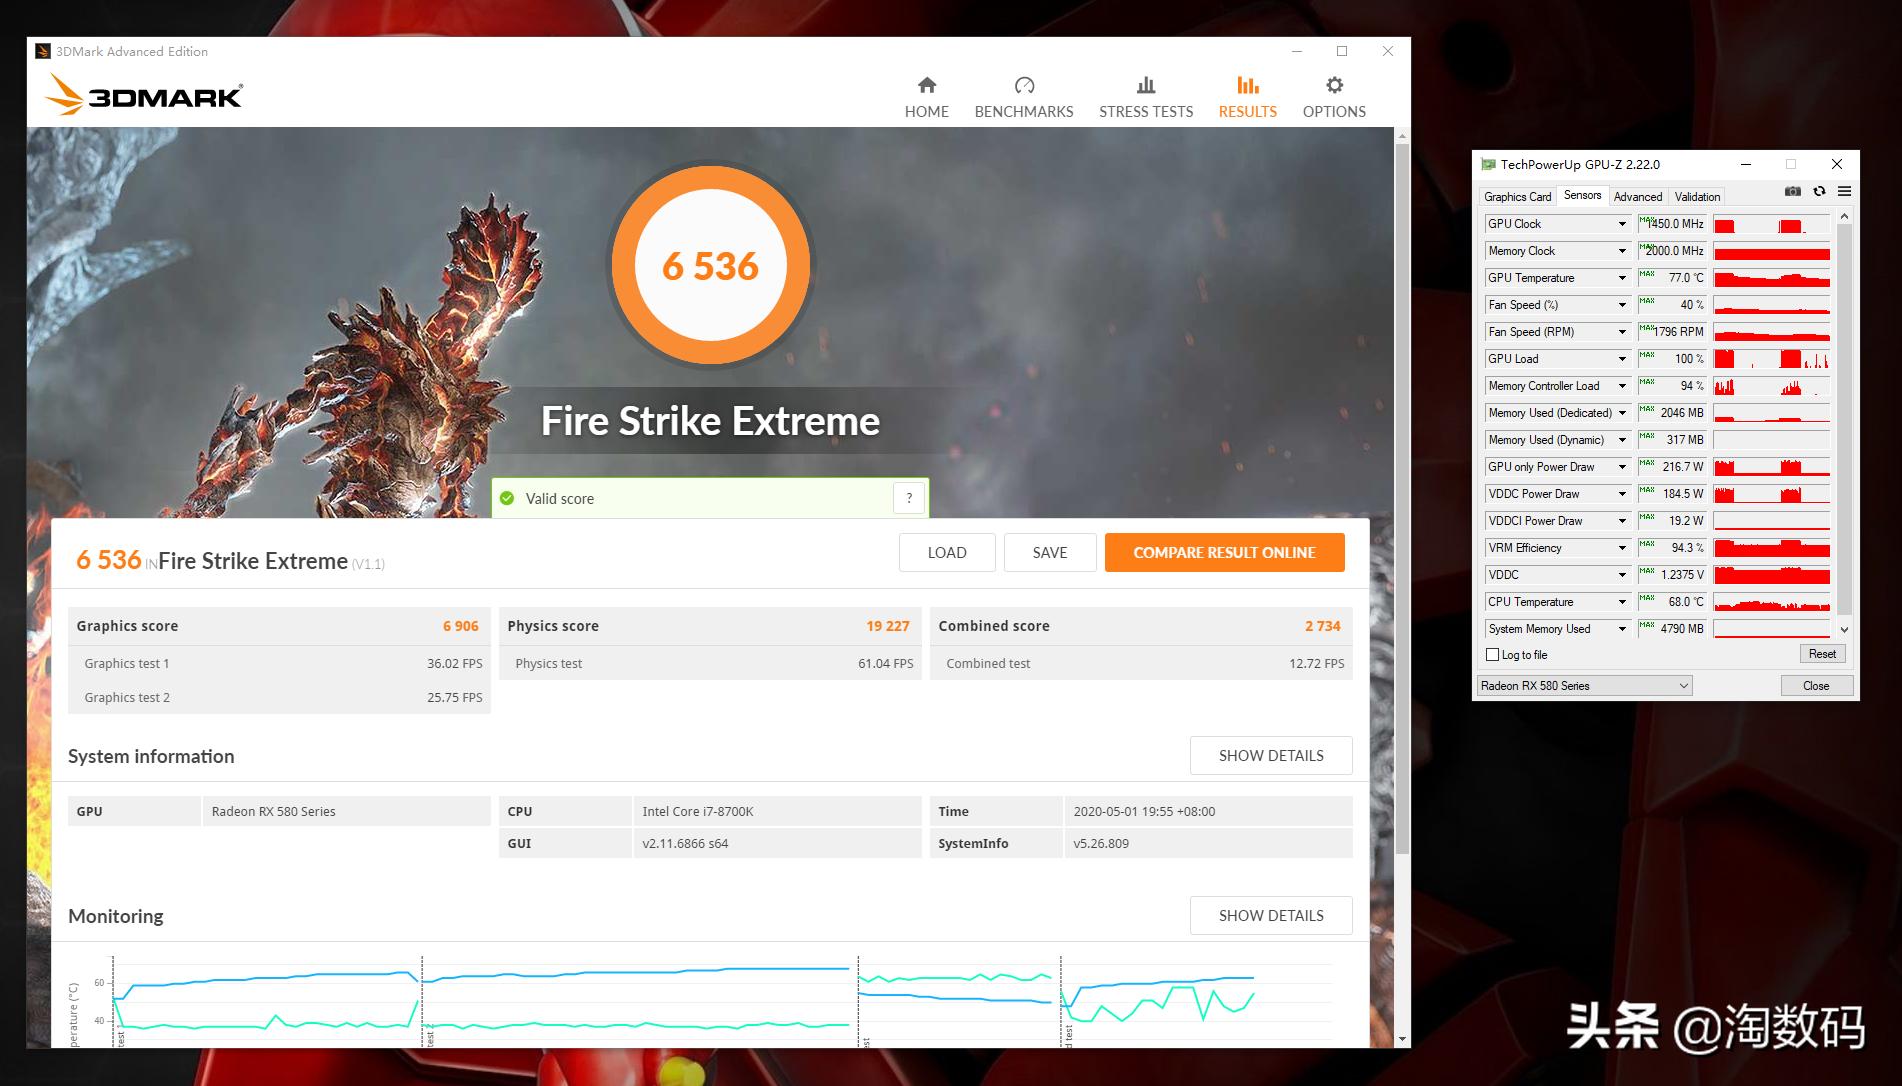Click the 3DMark scrollbar down arrow
This screenshot has width=1902, height=1086.
pyautogui.click(x=1402, y=1040)
